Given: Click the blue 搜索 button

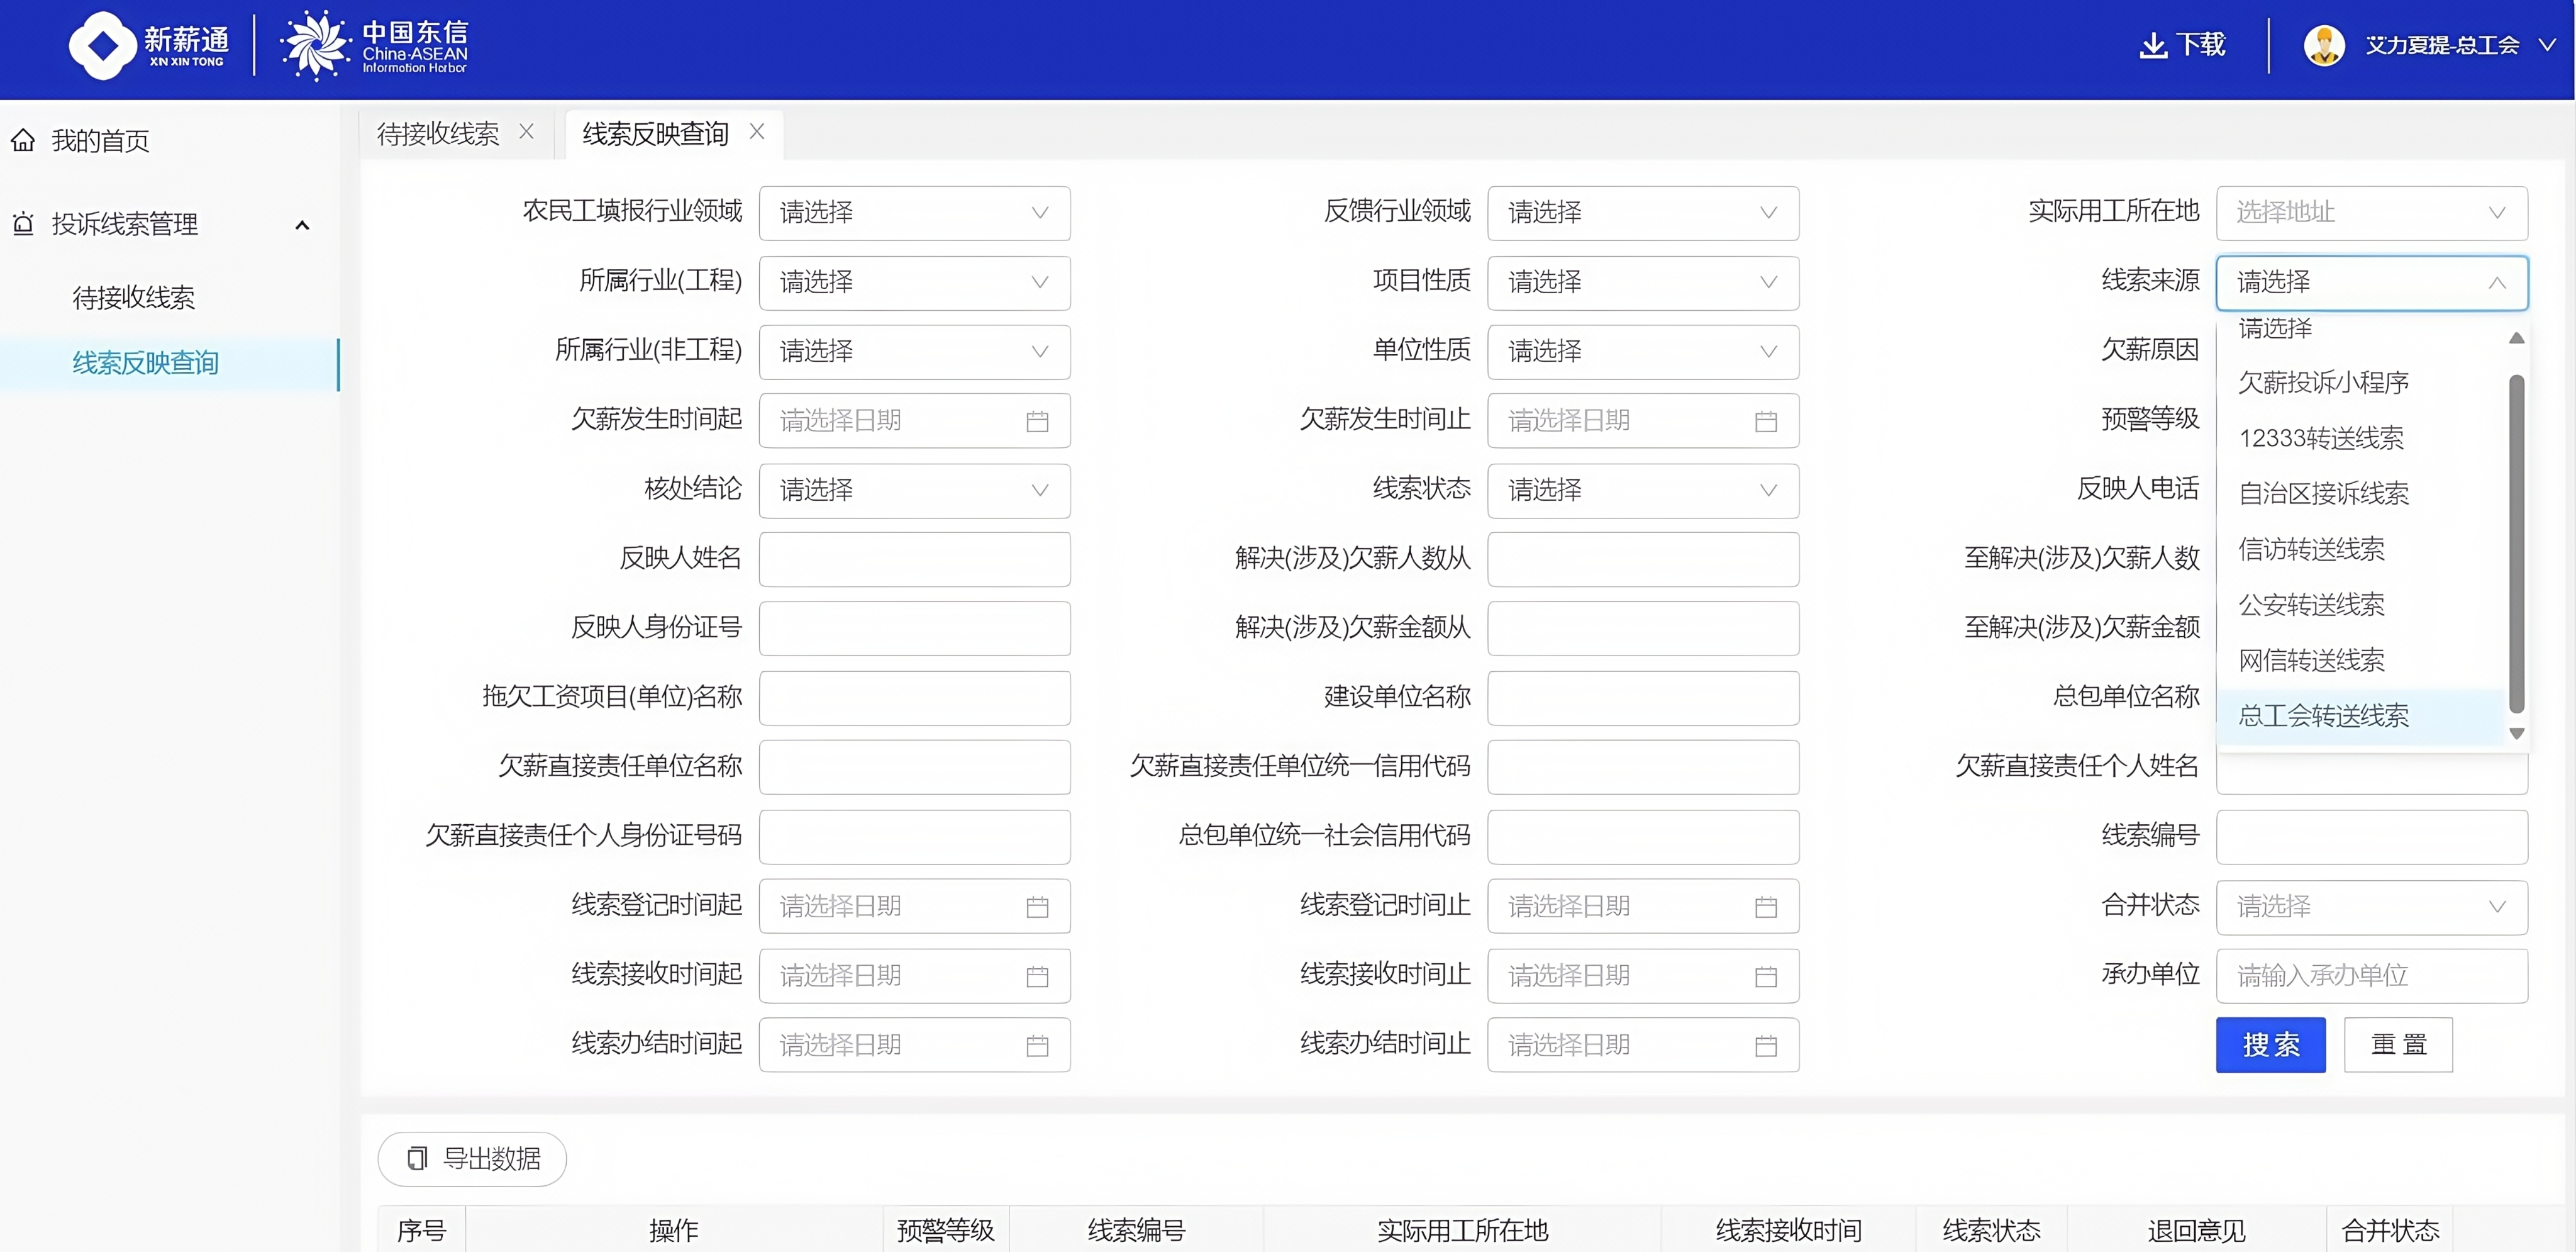Looking at the screenshot, I should pyautogui.click(x=2270, y=1045).
